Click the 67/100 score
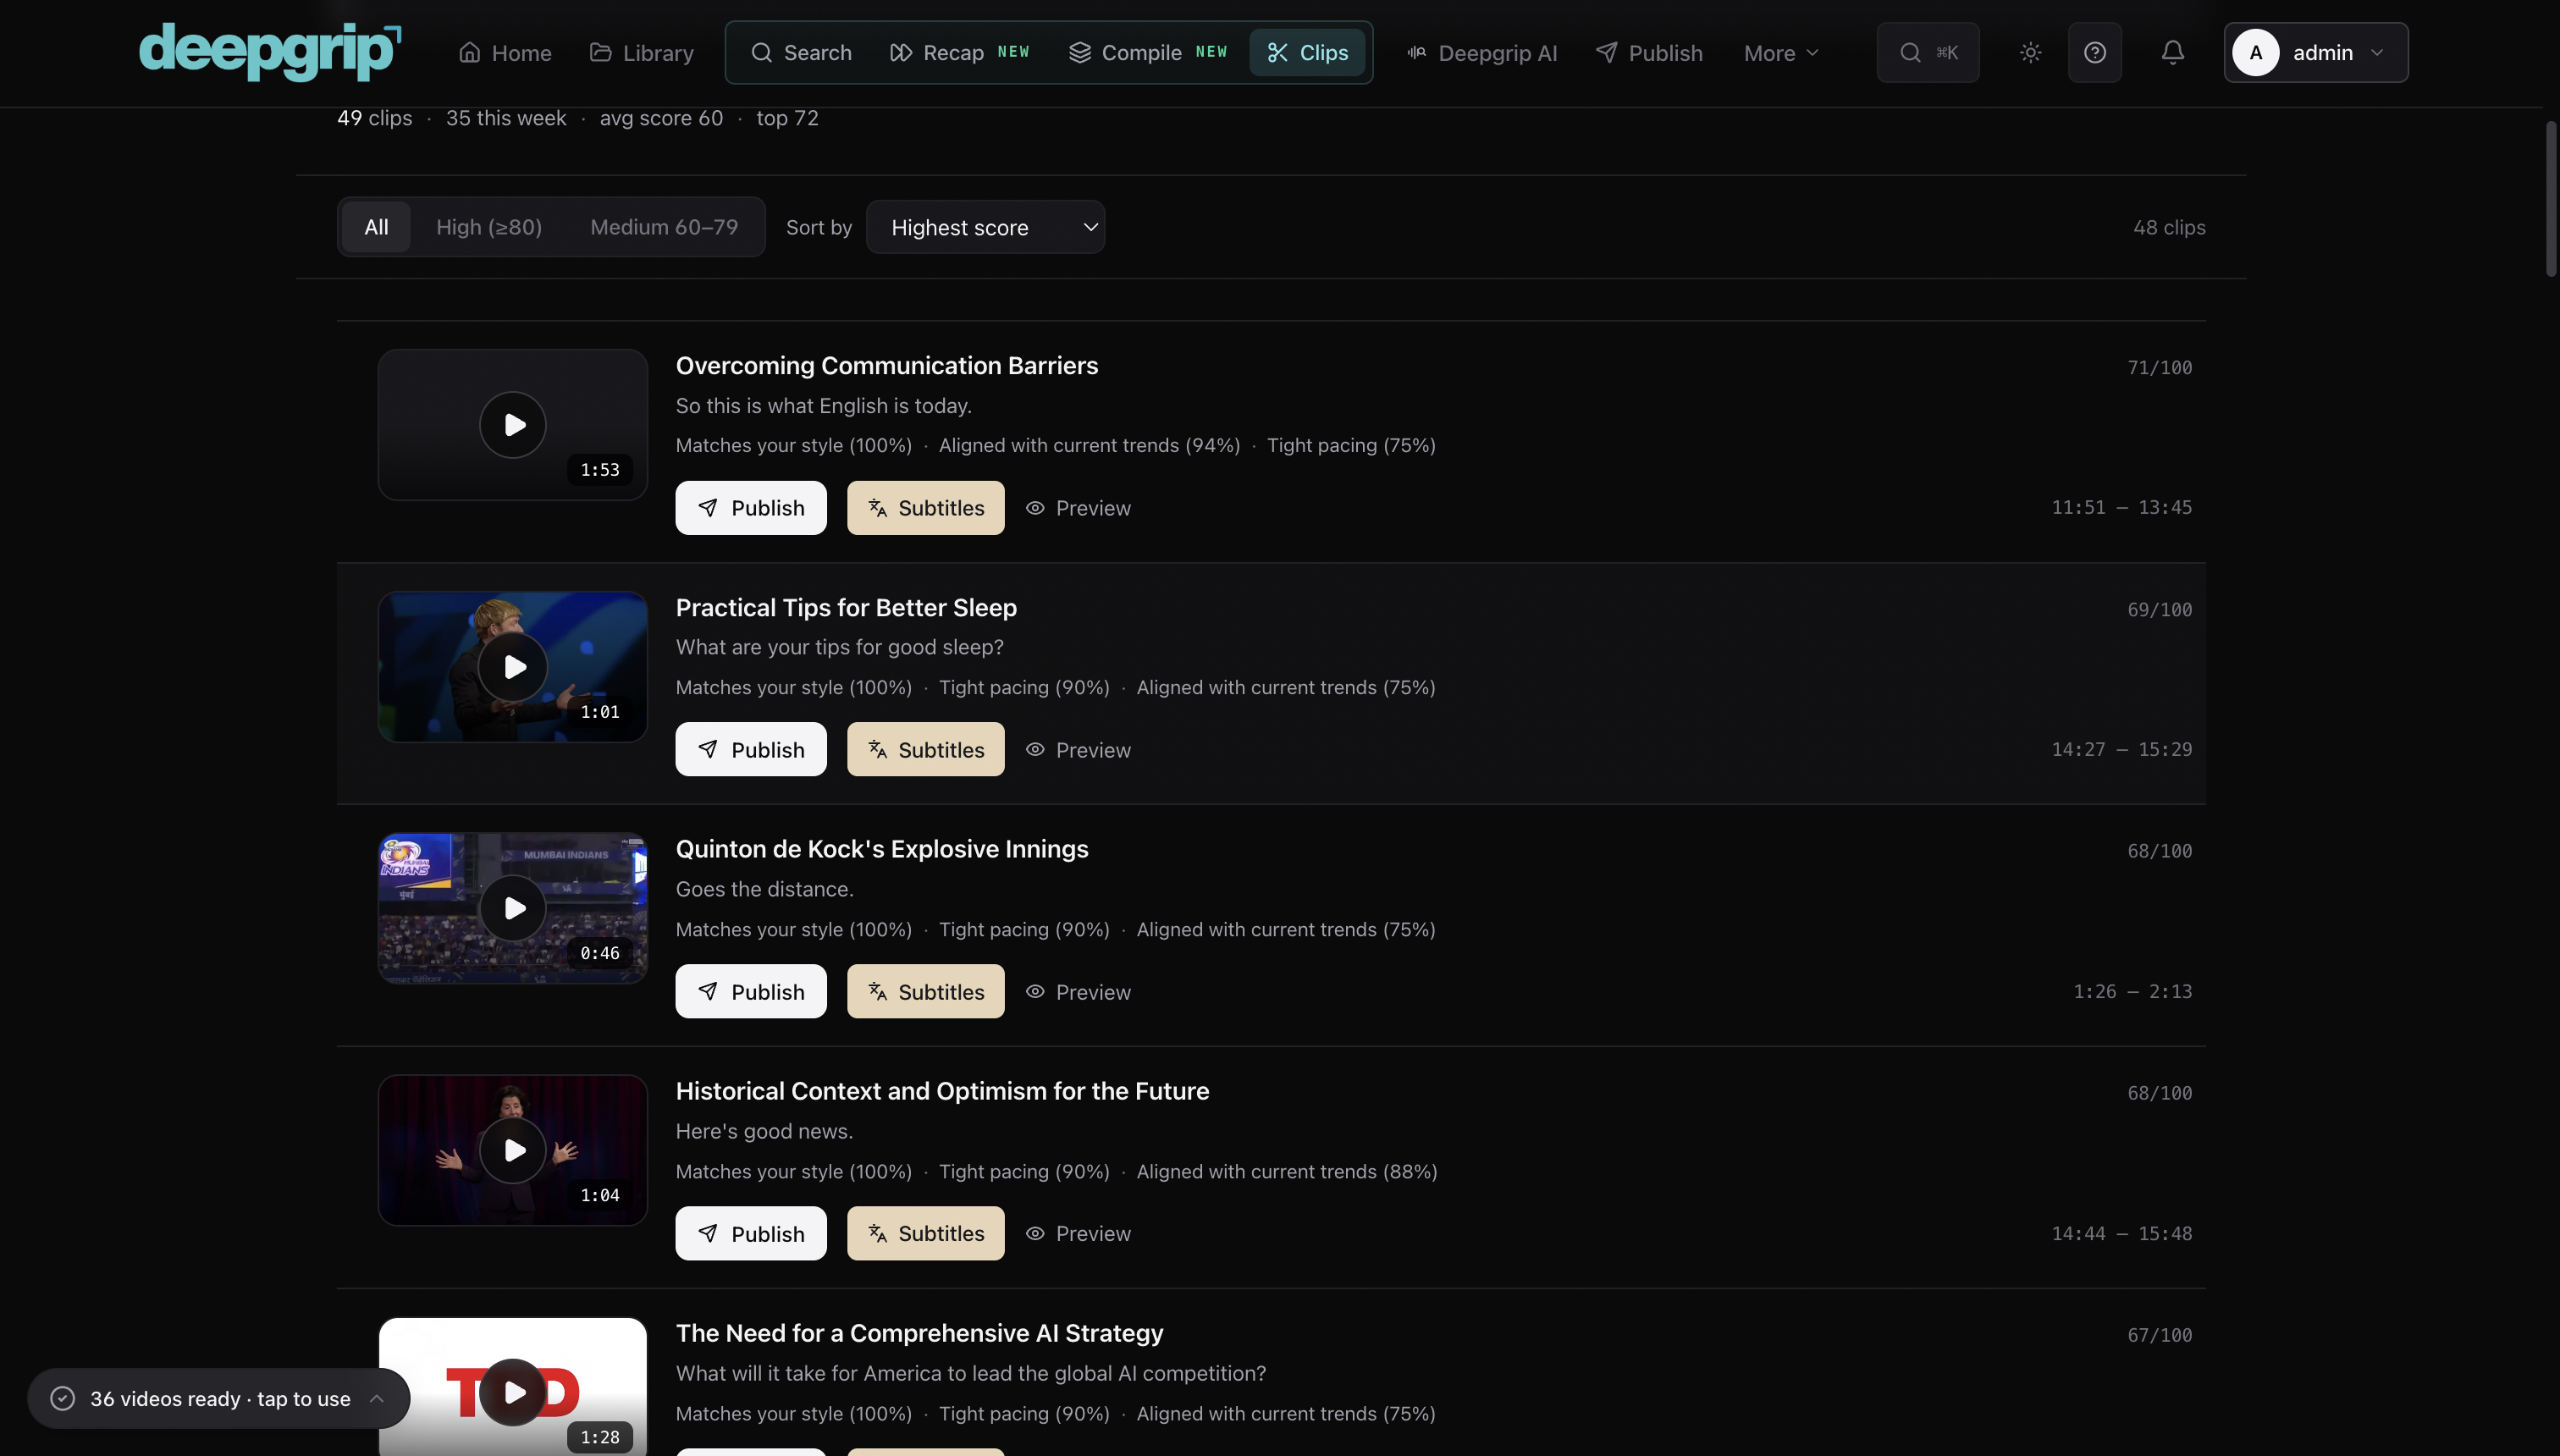The width and height of the screenshot is (2560, 1456). coord(2159,1336)
